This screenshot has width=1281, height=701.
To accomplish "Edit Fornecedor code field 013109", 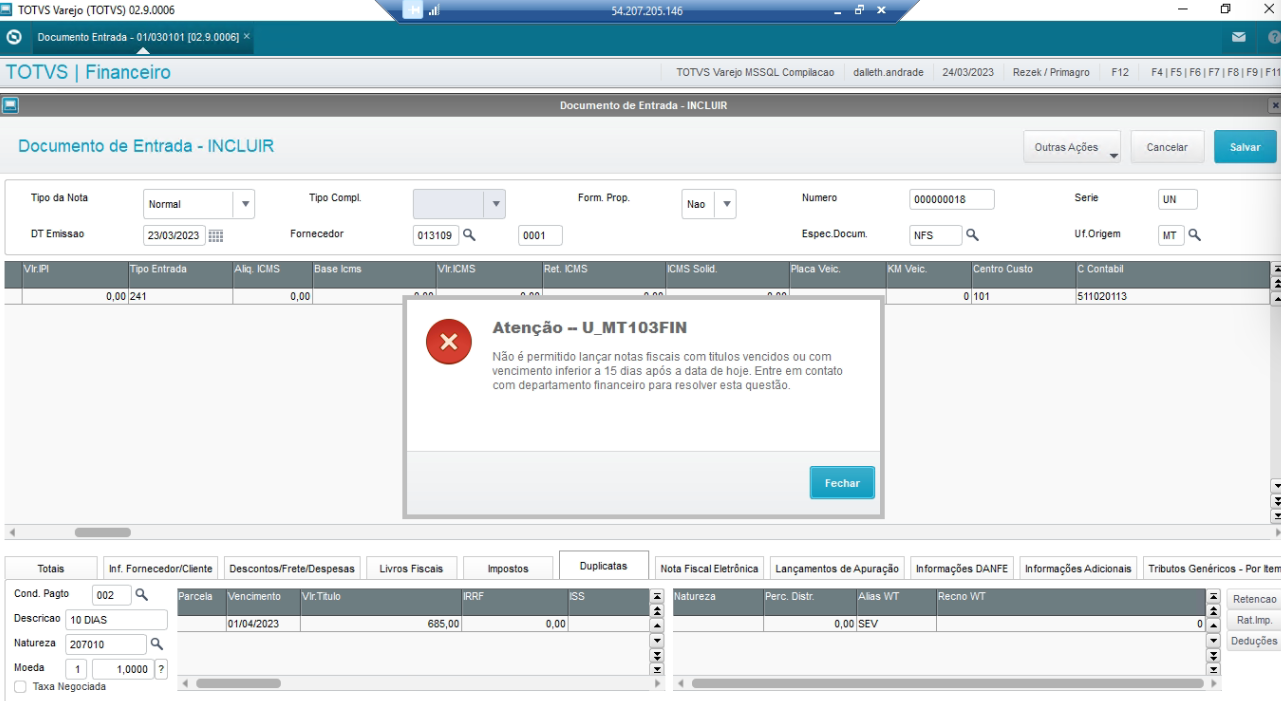I will click(435, 235).
